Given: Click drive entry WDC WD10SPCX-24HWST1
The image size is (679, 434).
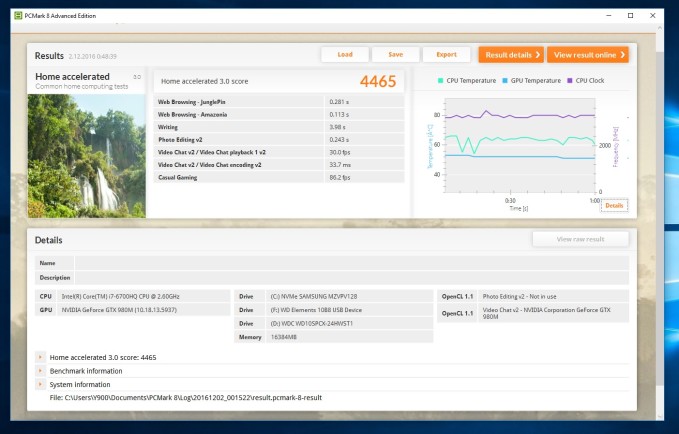Looking at the screenshot, I should [311, 324].
